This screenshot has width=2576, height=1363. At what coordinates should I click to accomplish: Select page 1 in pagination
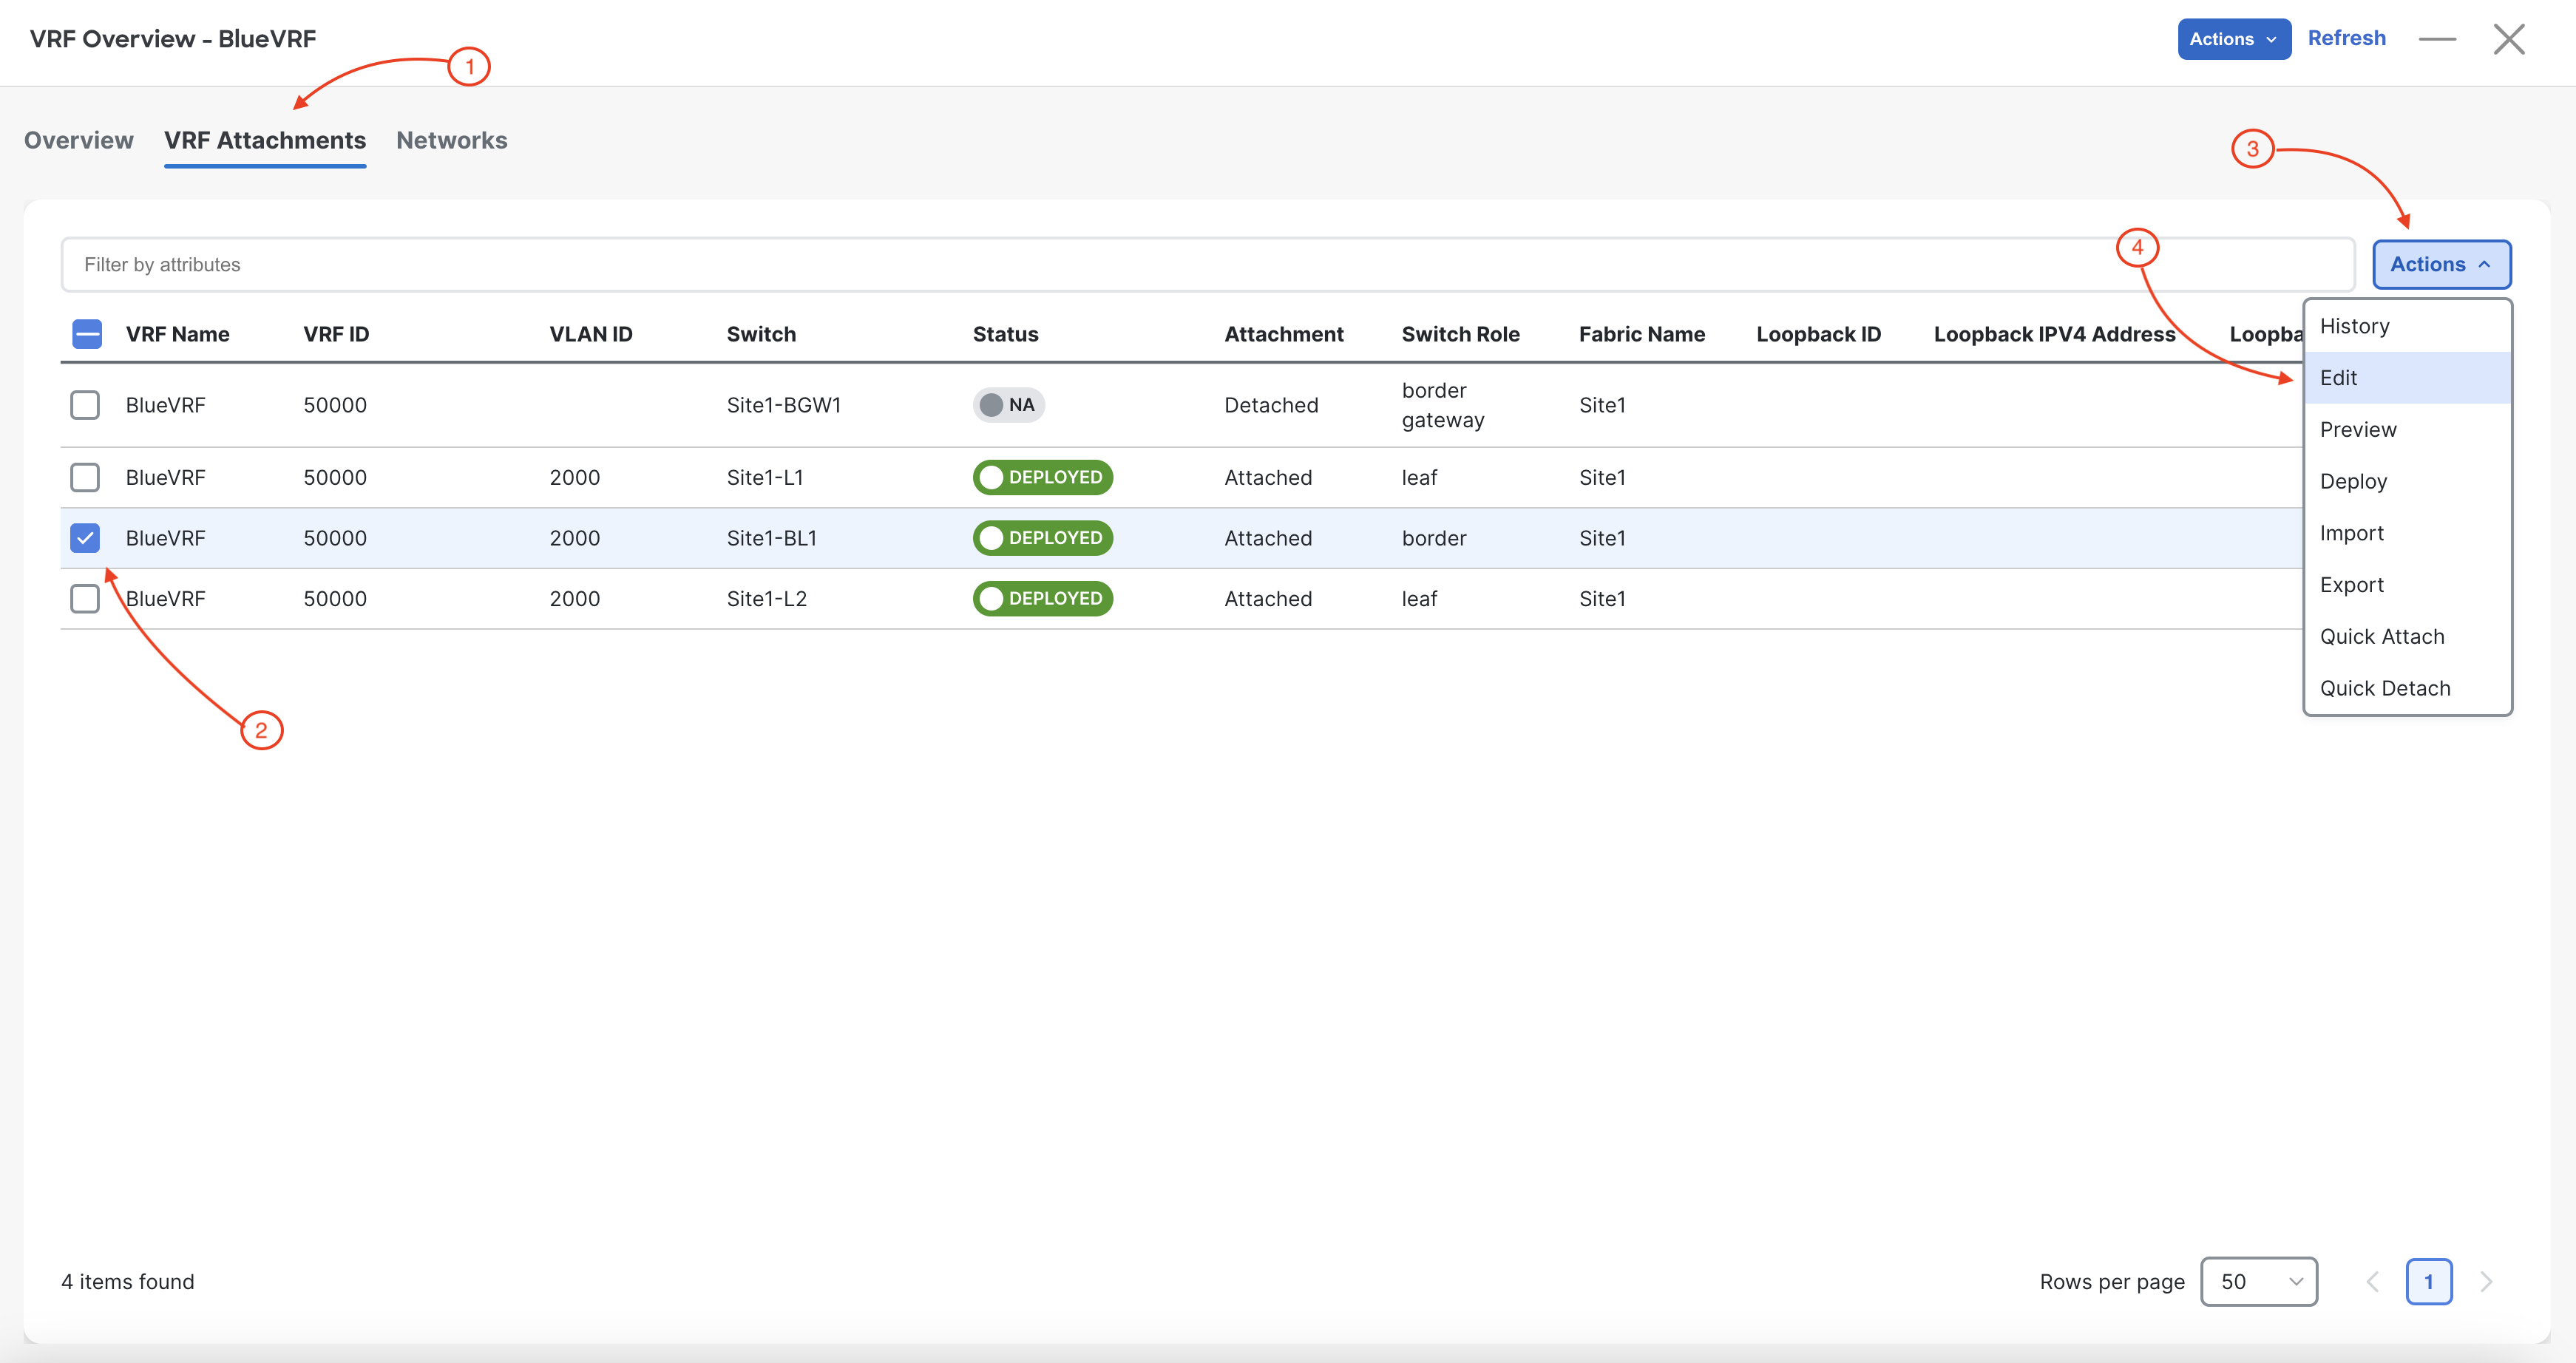coord(2428,1281)
